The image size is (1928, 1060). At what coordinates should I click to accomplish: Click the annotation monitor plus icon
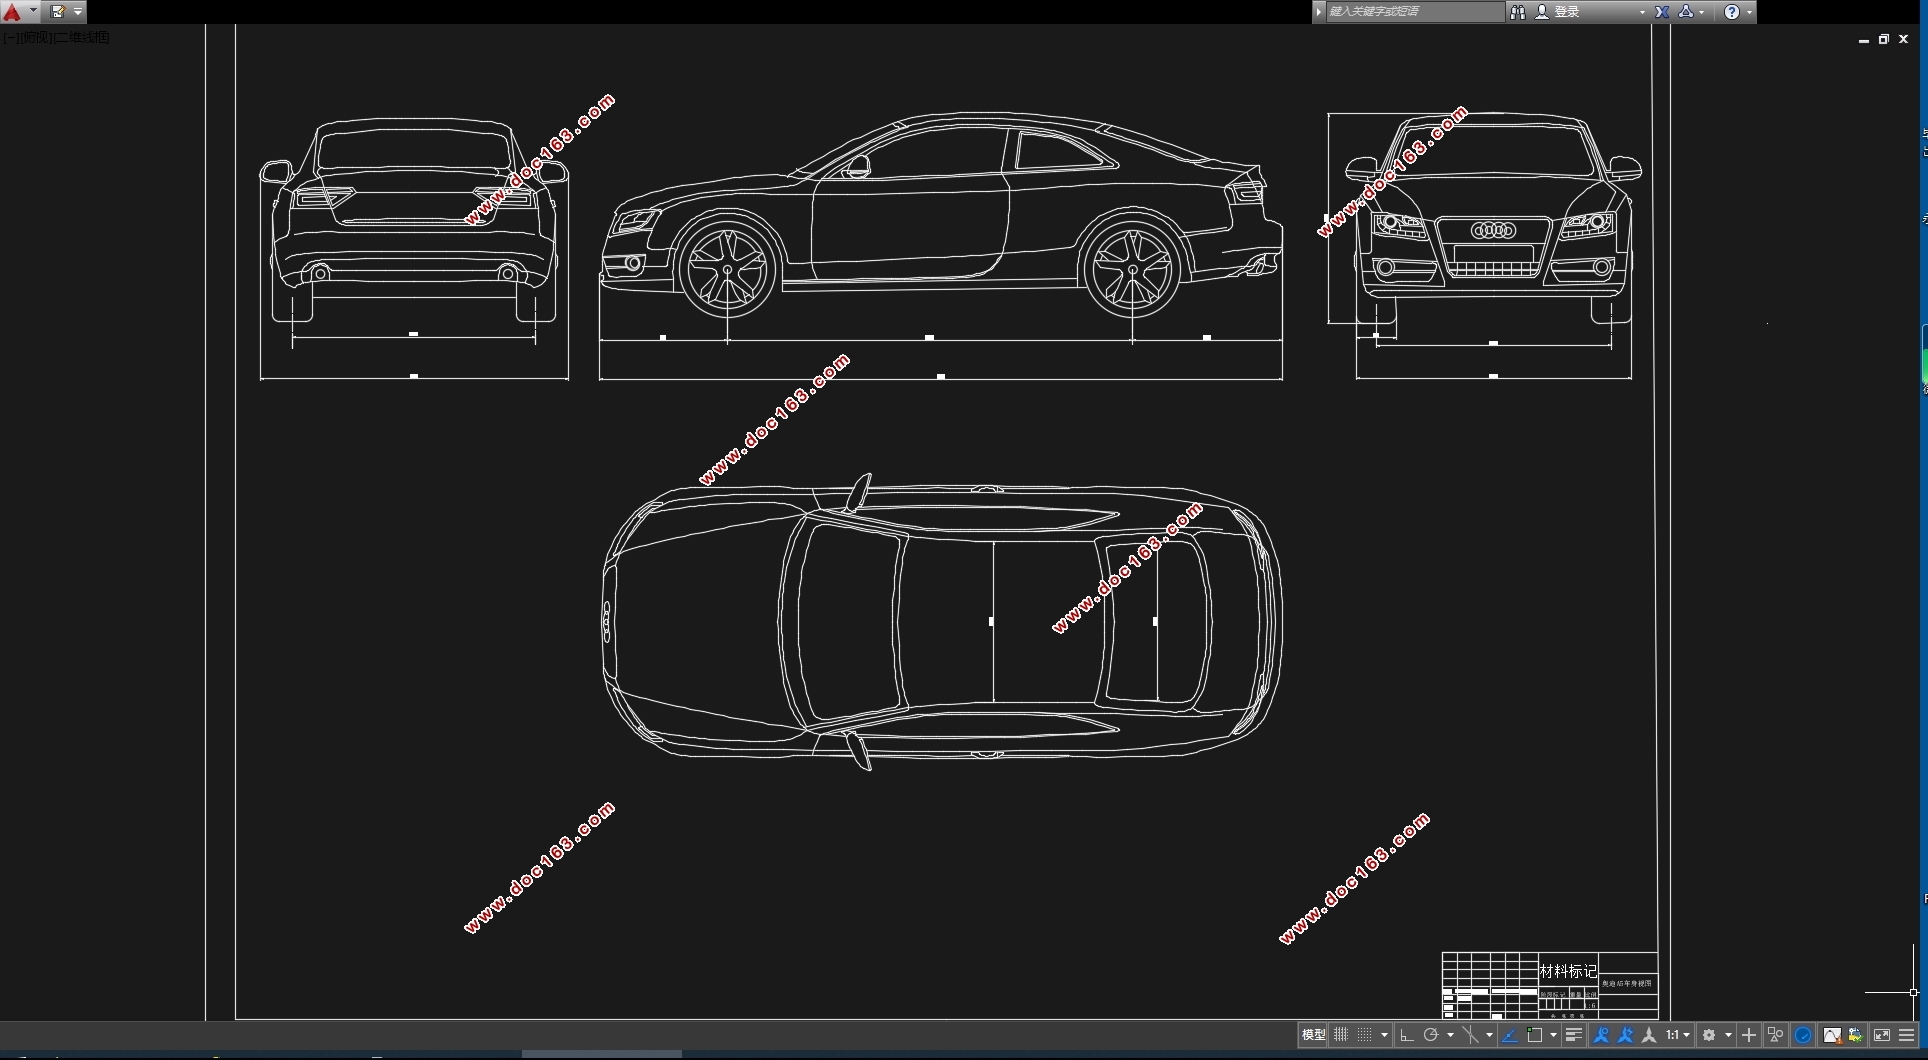(x=1749, y=1035)
